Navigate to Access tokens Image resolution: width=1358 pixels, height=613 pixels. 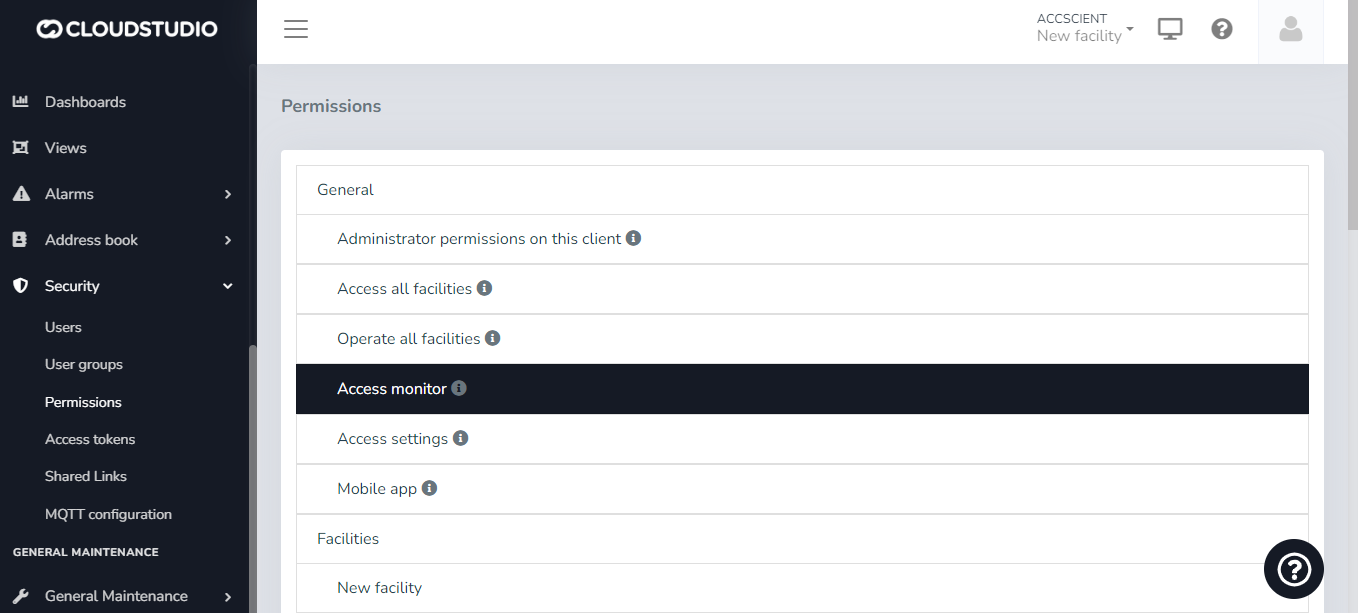(x=90, y=439)
